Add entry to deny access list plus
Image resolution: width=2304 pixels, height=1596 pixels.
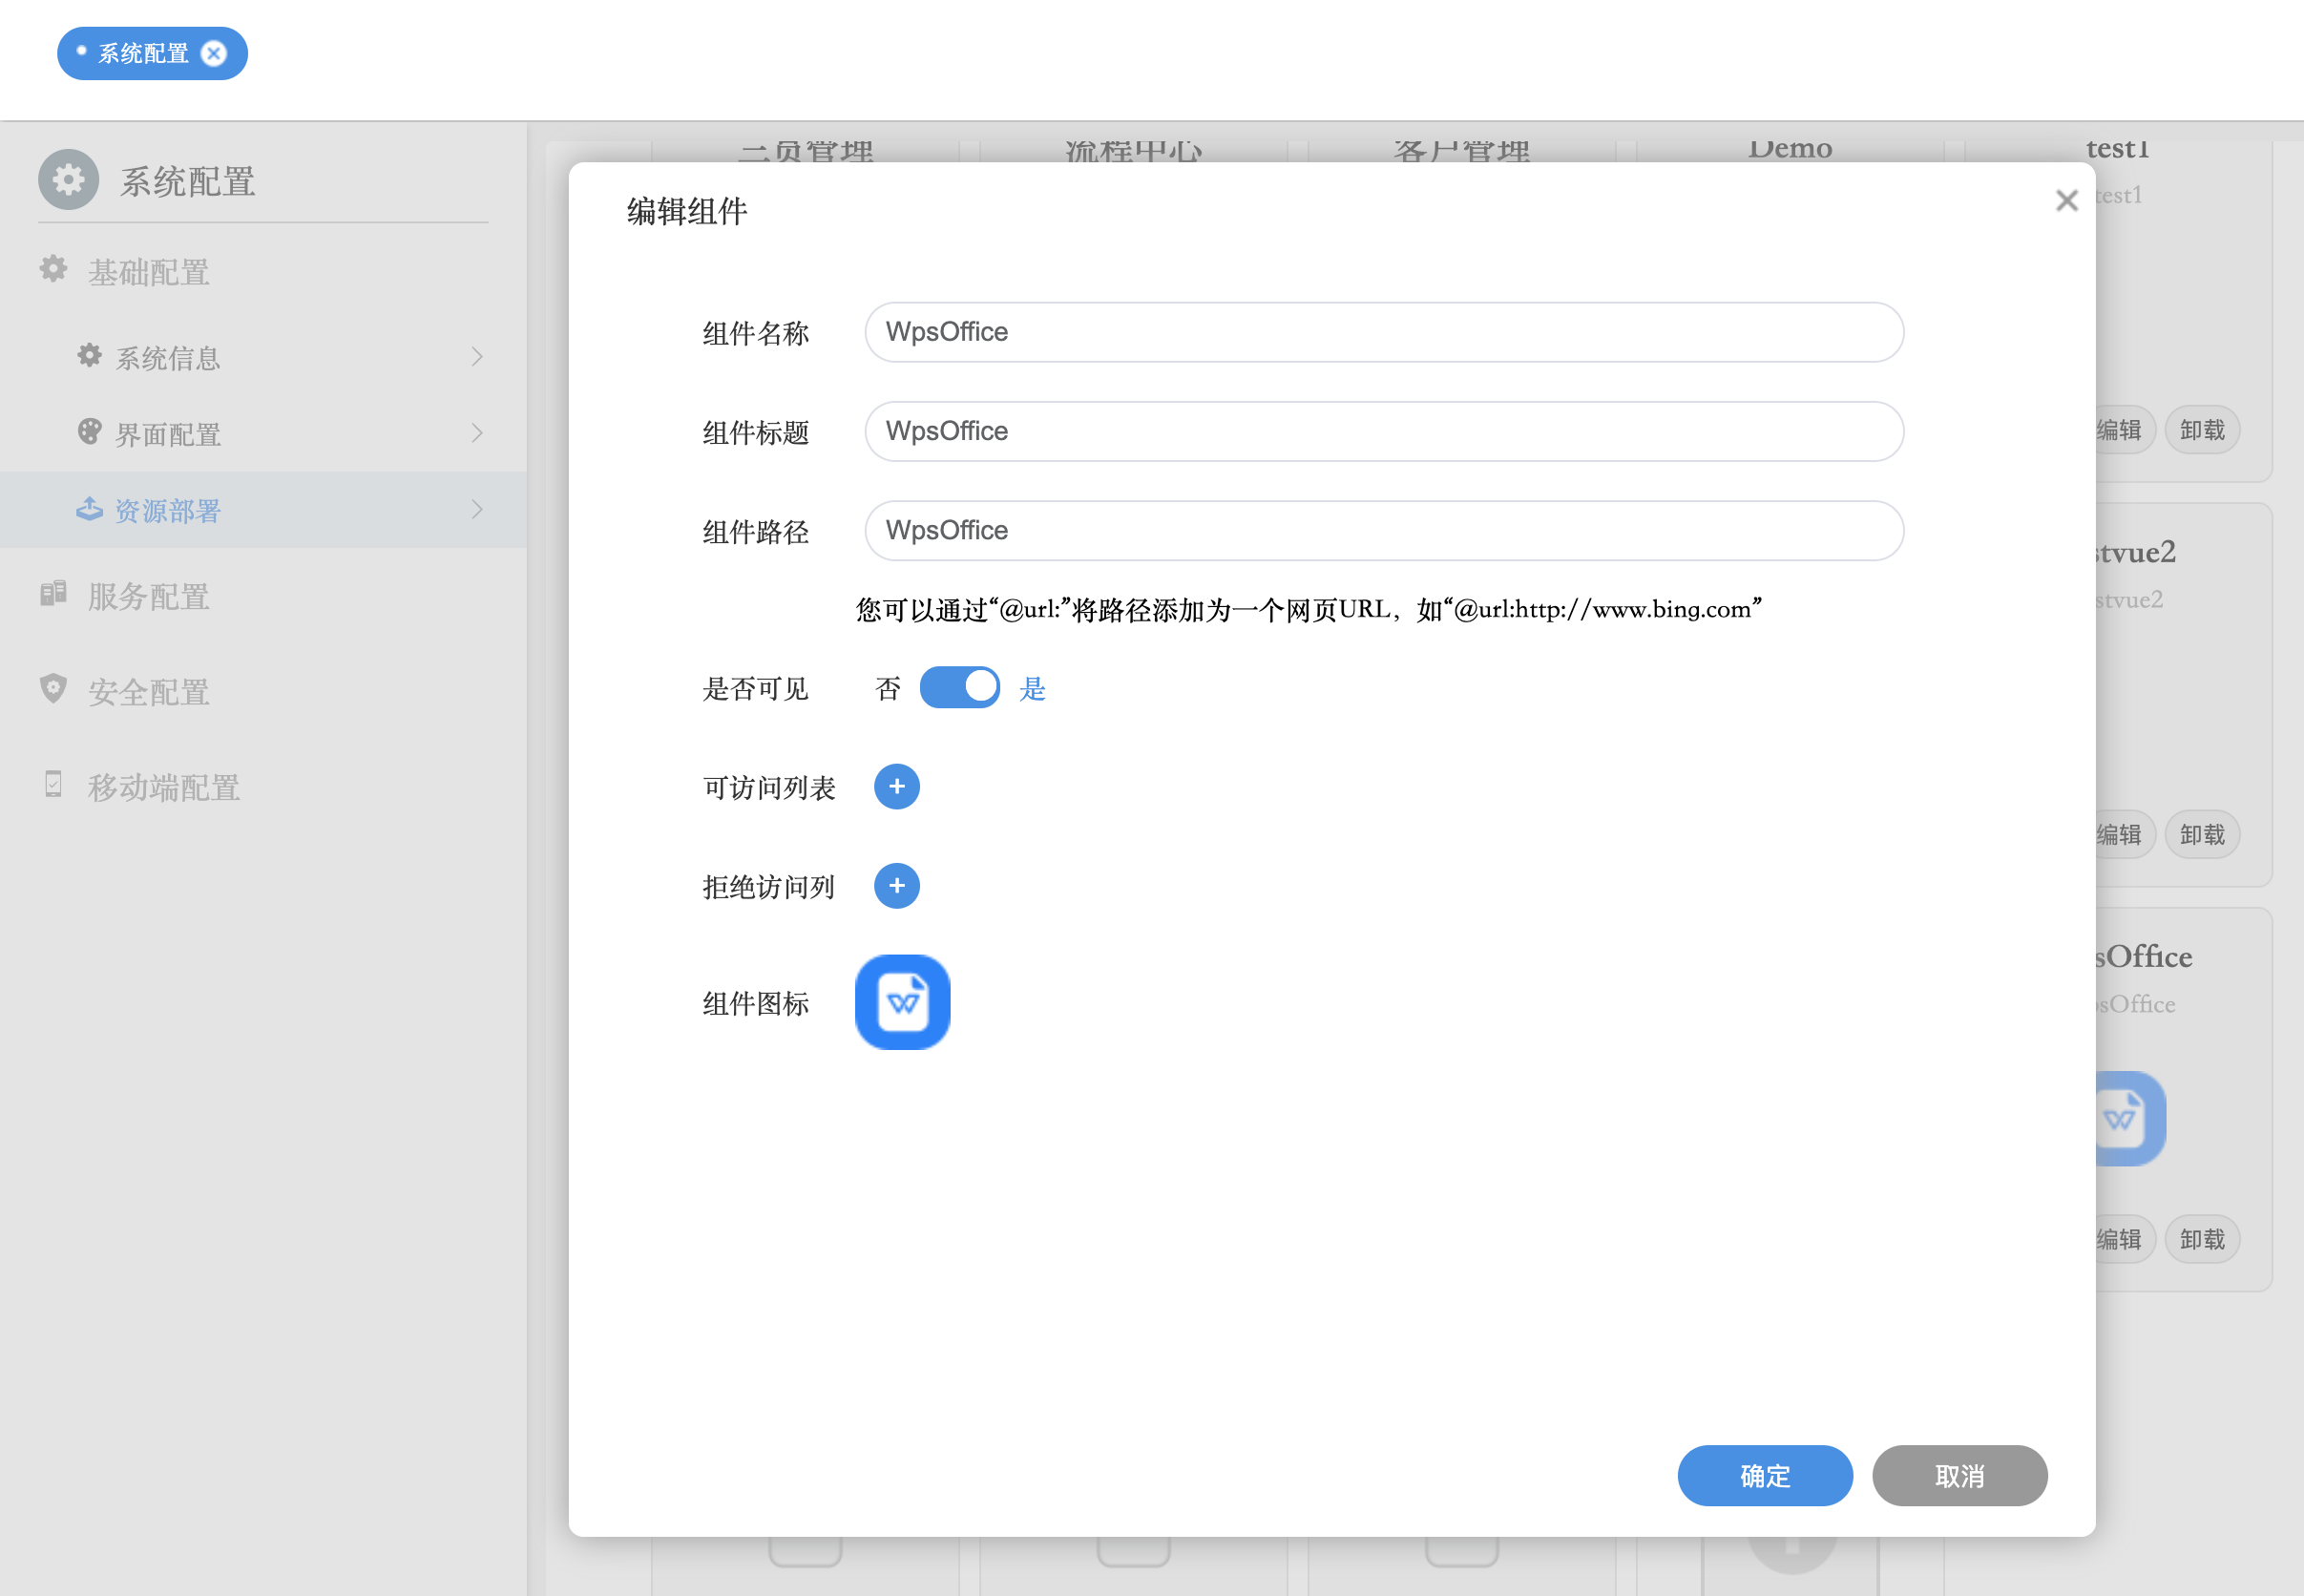[x=896, y=886]
